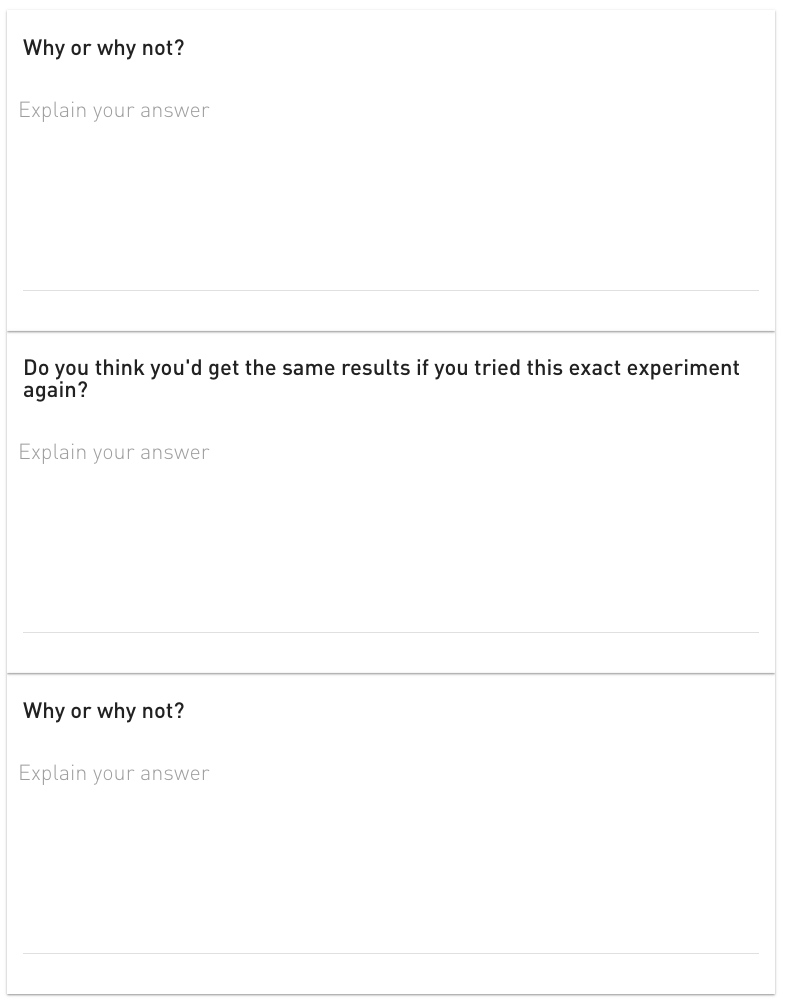The height and width of the screenshot is (1008, 786).
Task: Focus the placeholder under the same-results question
Action: point(114,453)
